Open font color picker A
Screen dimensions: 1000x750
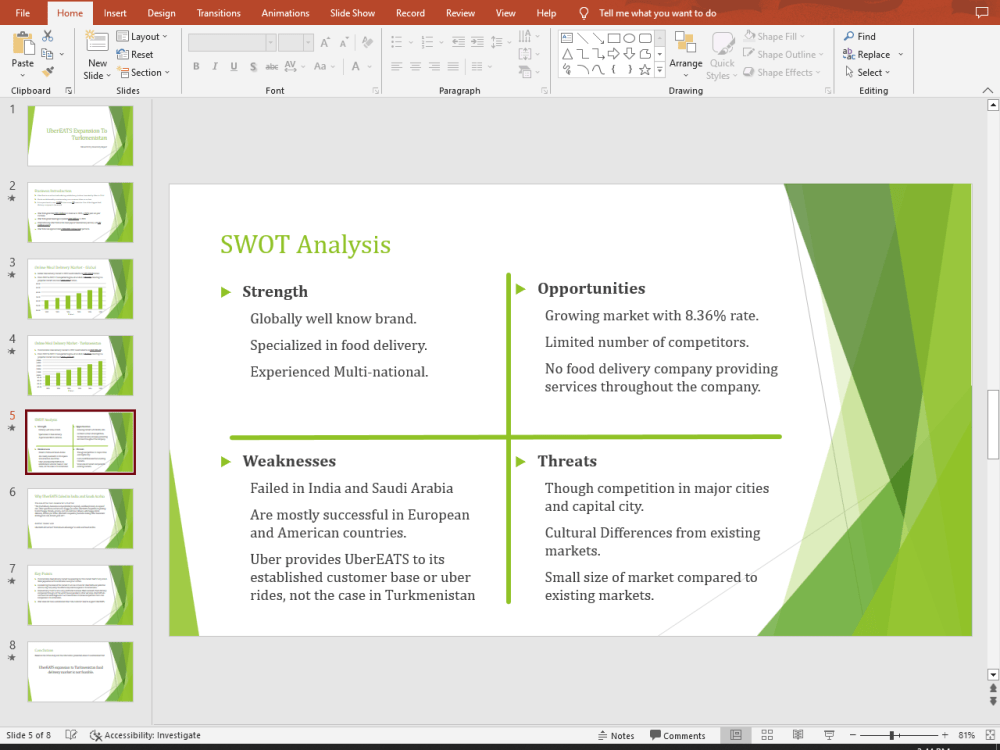coord(355,66)
